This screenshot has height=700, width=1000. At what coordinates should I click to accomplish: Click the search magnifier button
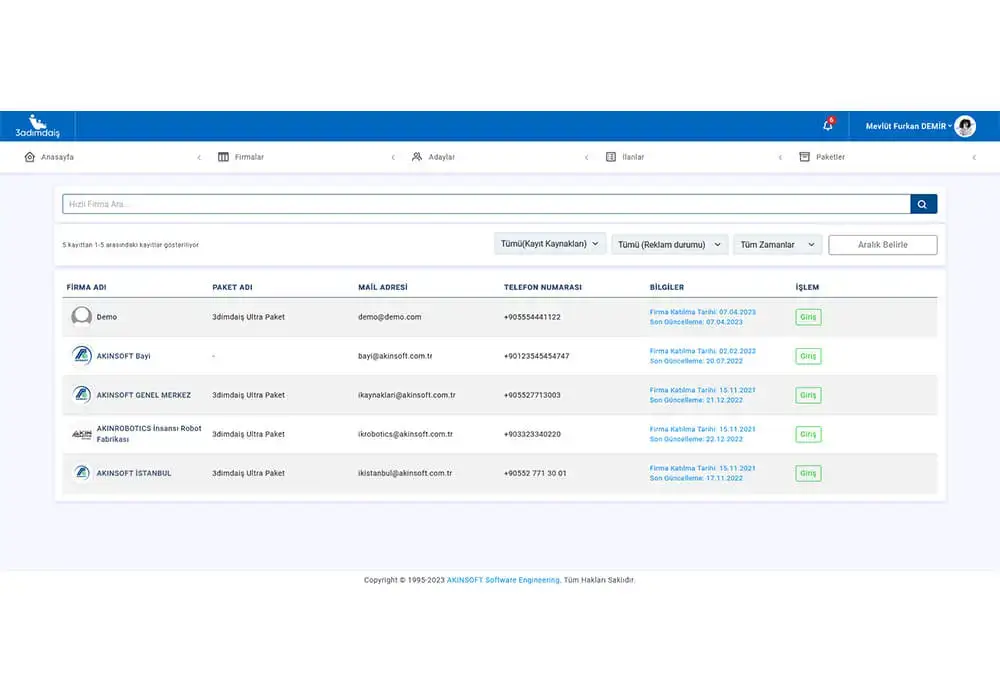923,204
